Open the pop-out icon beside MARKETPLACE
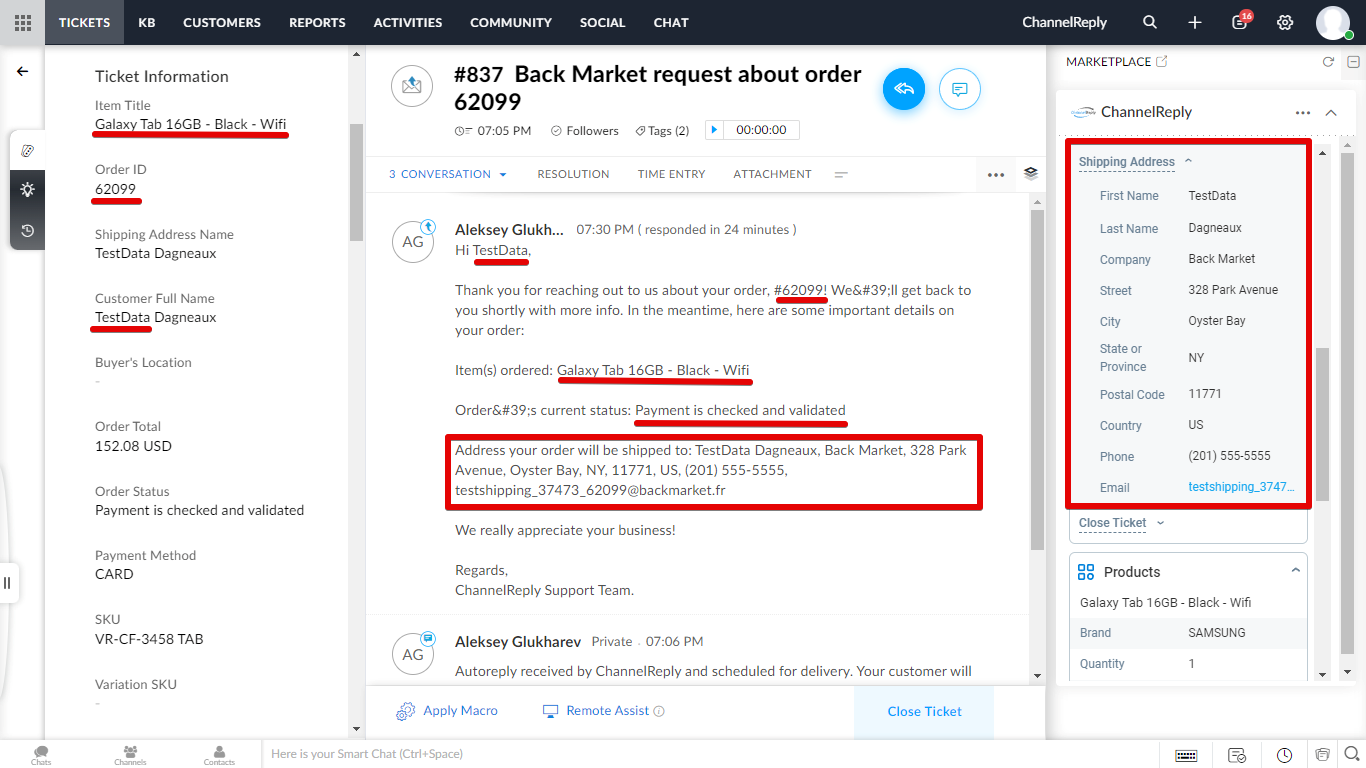Viewport: 1366px width, 768px height. click(1161, 62)
